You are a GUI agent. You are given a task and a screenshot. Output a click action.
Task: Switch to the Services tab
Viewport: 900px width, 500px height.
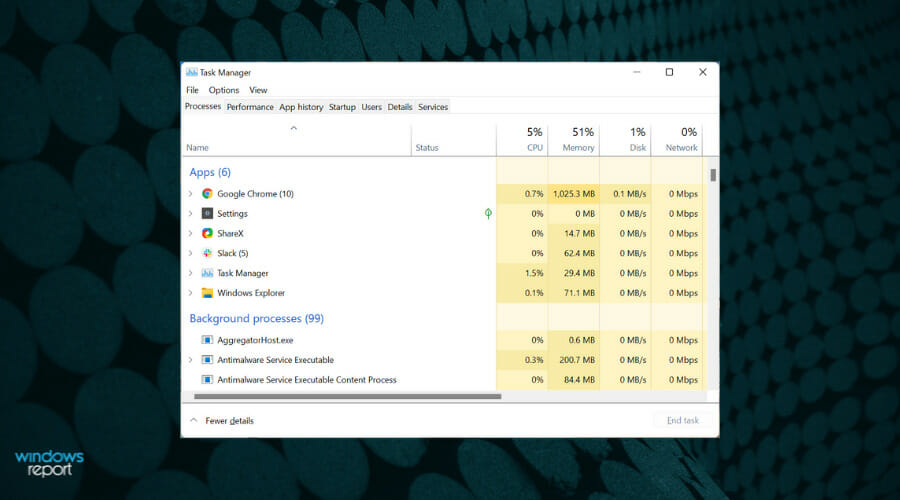(433, 107)
